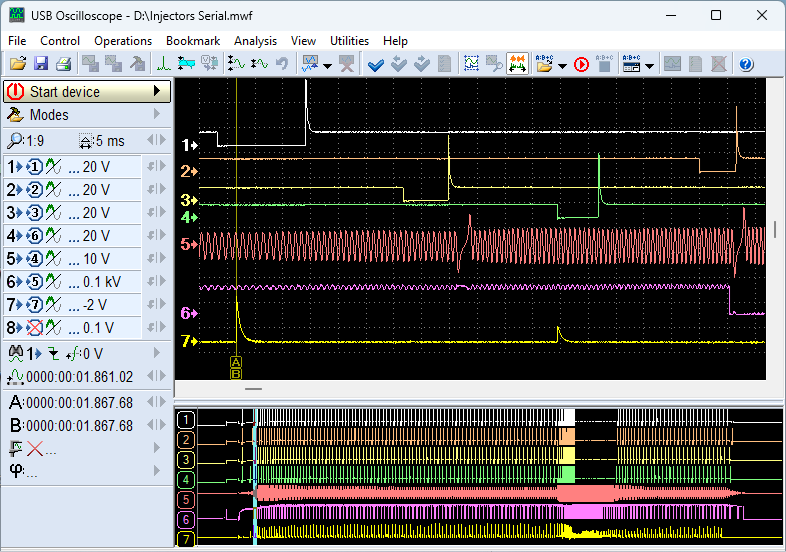Screen dimensions: 786x552
Task: Click the A:B+C folder script icon
Action: [544, 64]
